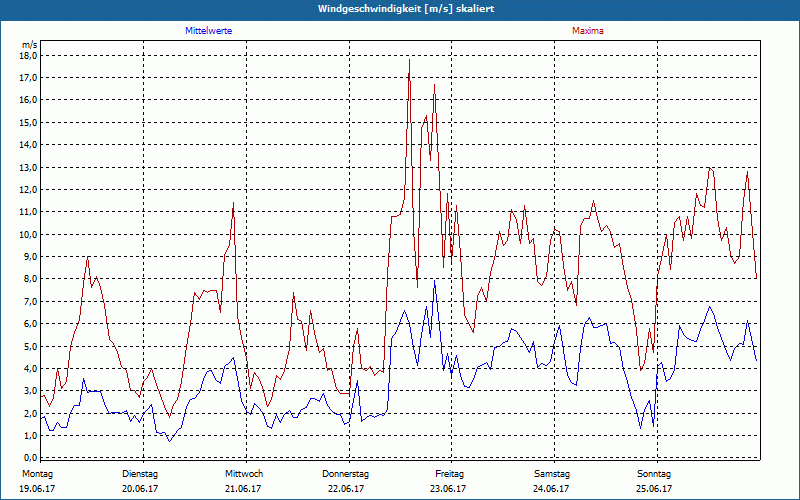Click the 'Mittwoch' day label
Viewport: 800px width, 500px height.
pos(244,474)
